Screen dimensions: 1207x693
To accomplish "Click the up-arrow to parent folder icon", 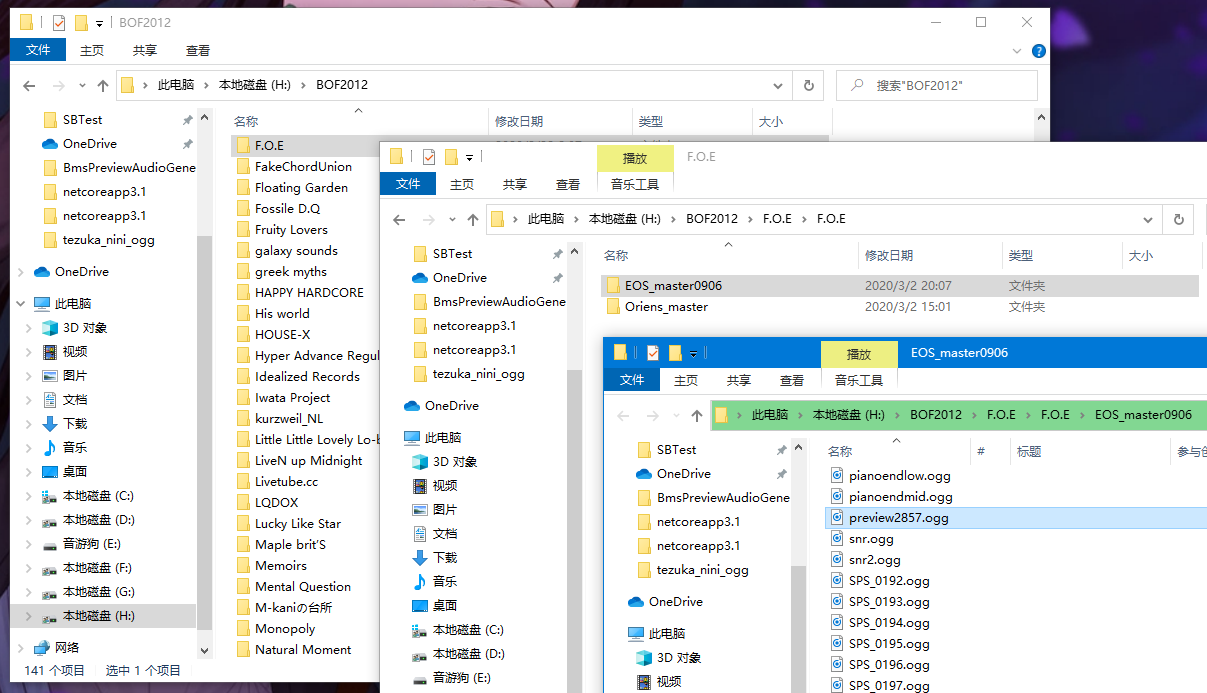I will click(x=102, y=86).
